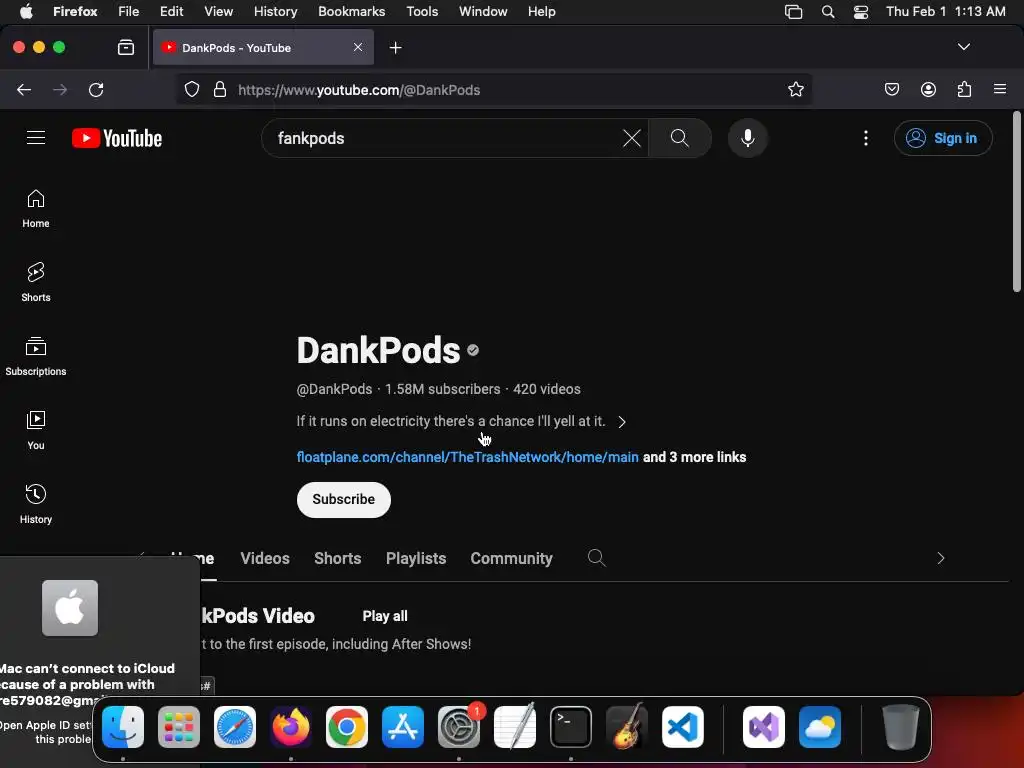This screenshot has height=768, width=1024.
Task: Open the Firefox application menu
Action: click(x=1000, y=89)
